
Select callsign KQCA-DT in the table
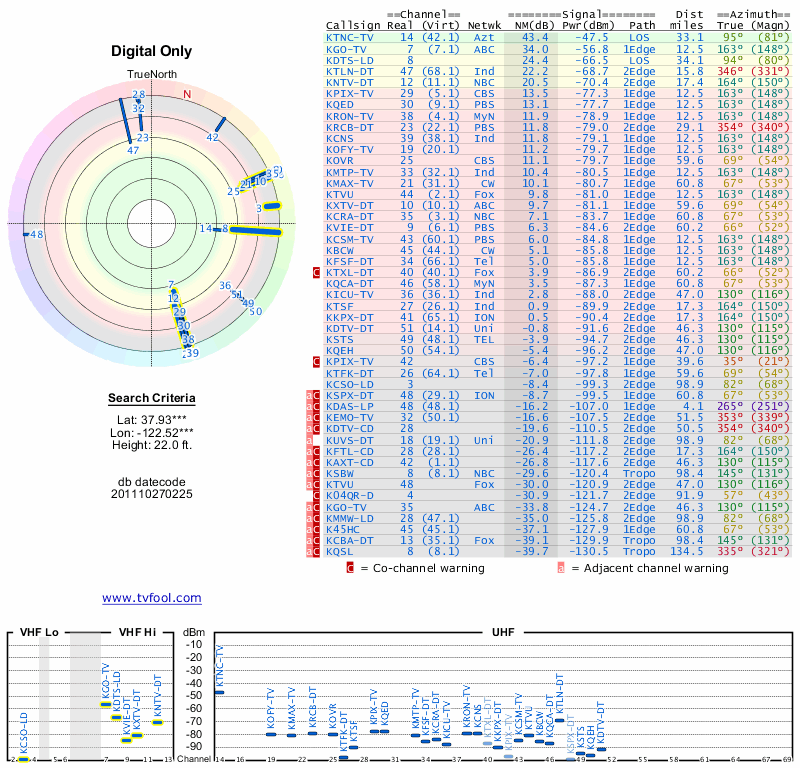(350, 284)
